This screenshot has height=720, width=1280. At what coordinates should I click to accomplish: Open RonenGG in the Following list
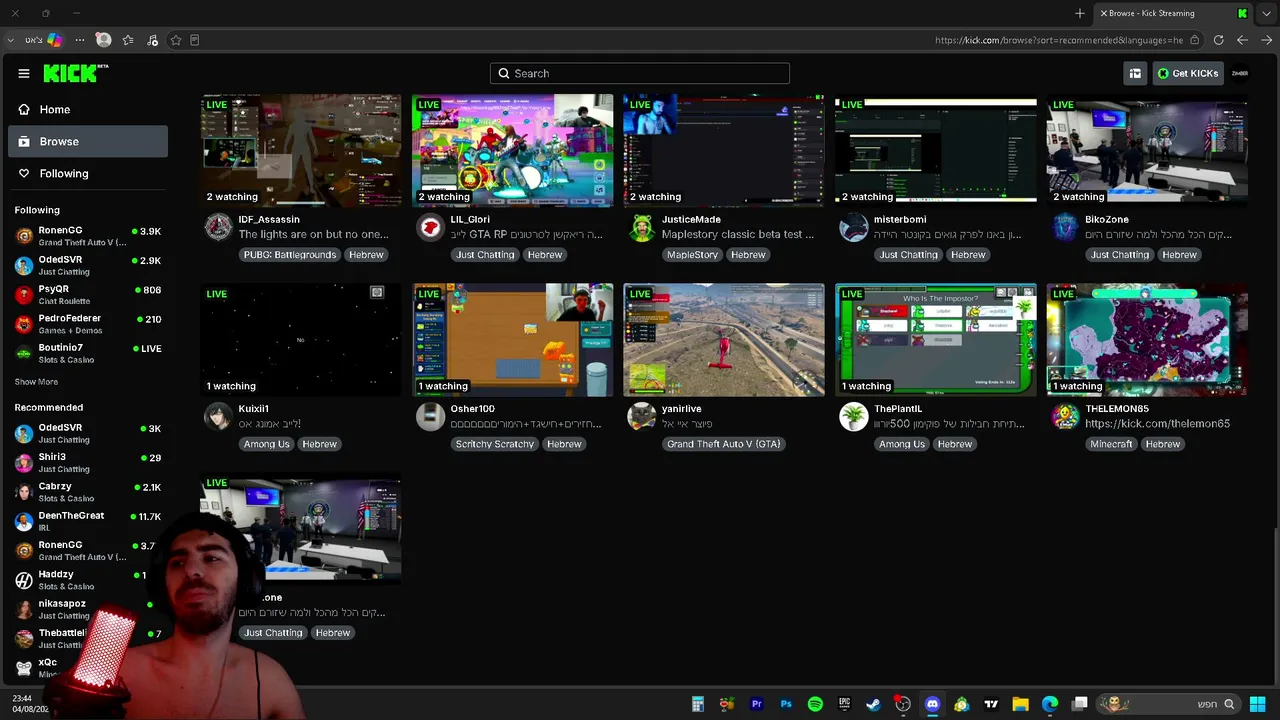pos(88,236)
